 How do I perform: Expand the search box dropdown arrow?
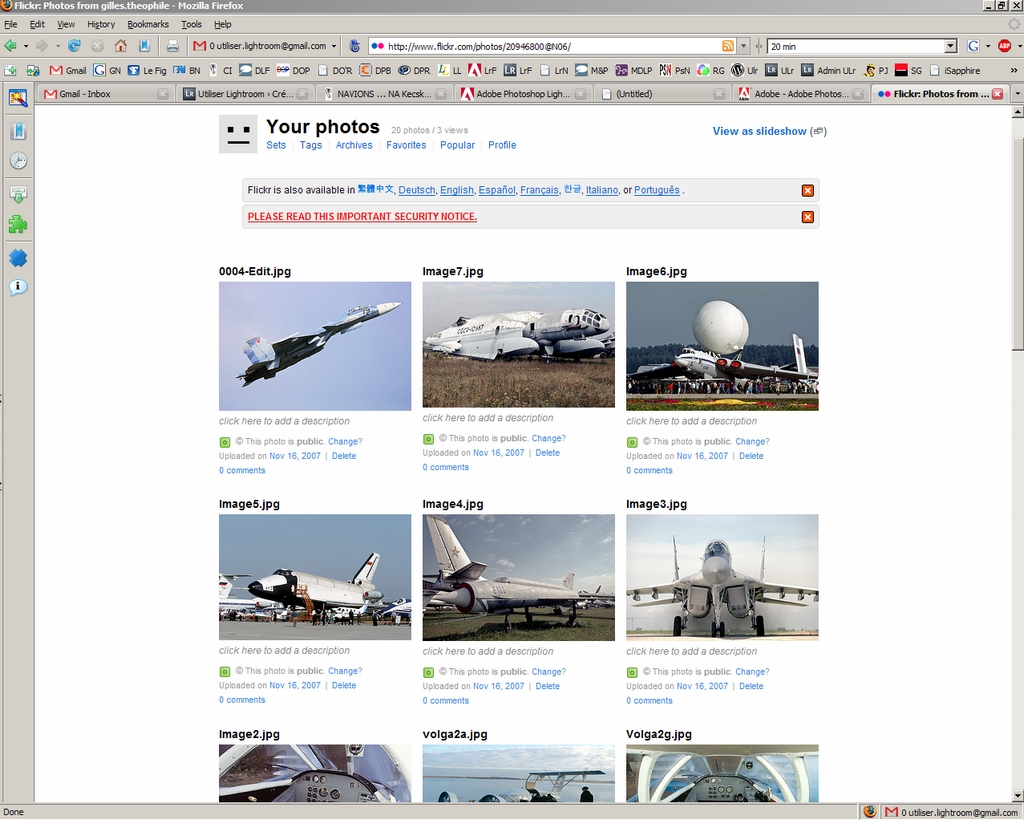click(x=950, y=46)
